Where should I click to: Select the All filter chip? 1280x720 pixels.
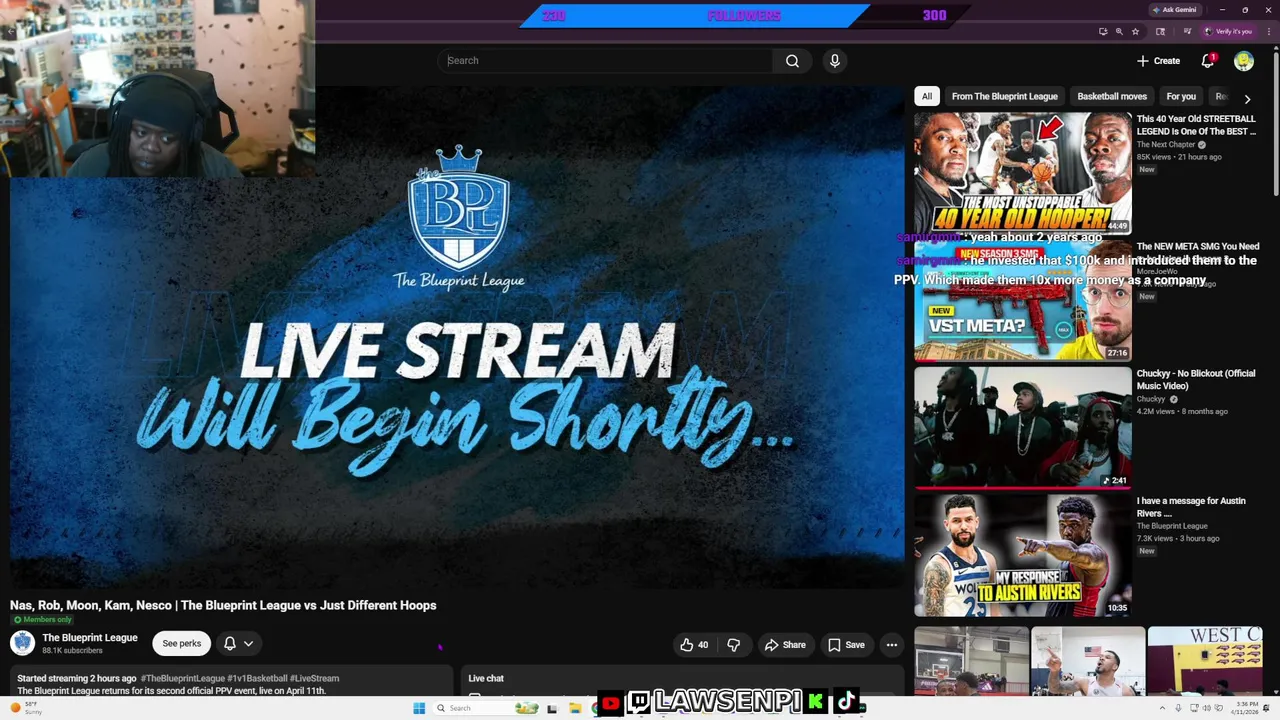[927, 97]
